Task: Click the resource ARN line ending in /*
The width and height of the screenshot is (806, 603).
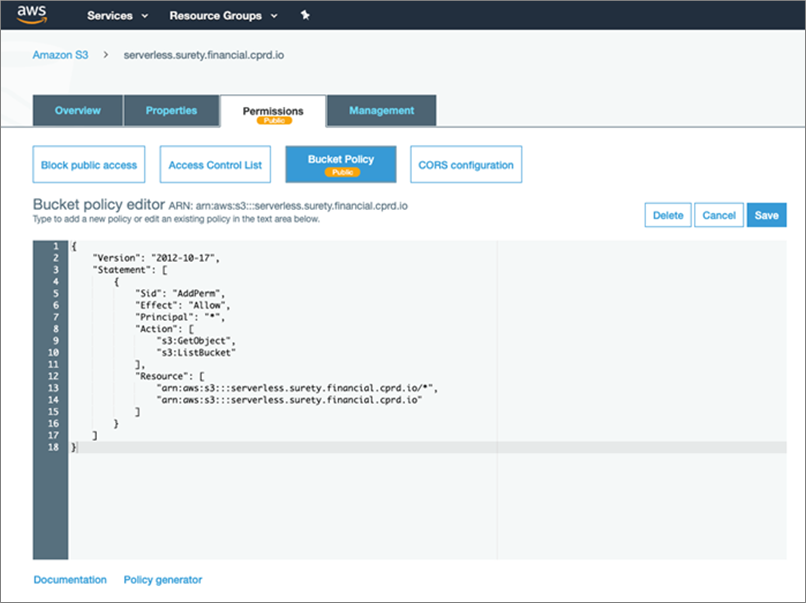Action: point(297,388)
